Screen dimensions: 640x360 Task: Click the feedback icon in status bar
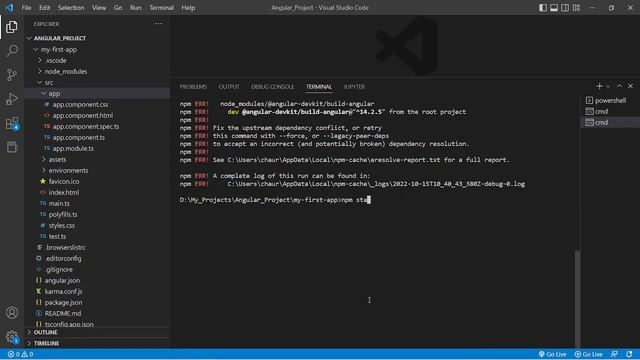pos(614,354)
